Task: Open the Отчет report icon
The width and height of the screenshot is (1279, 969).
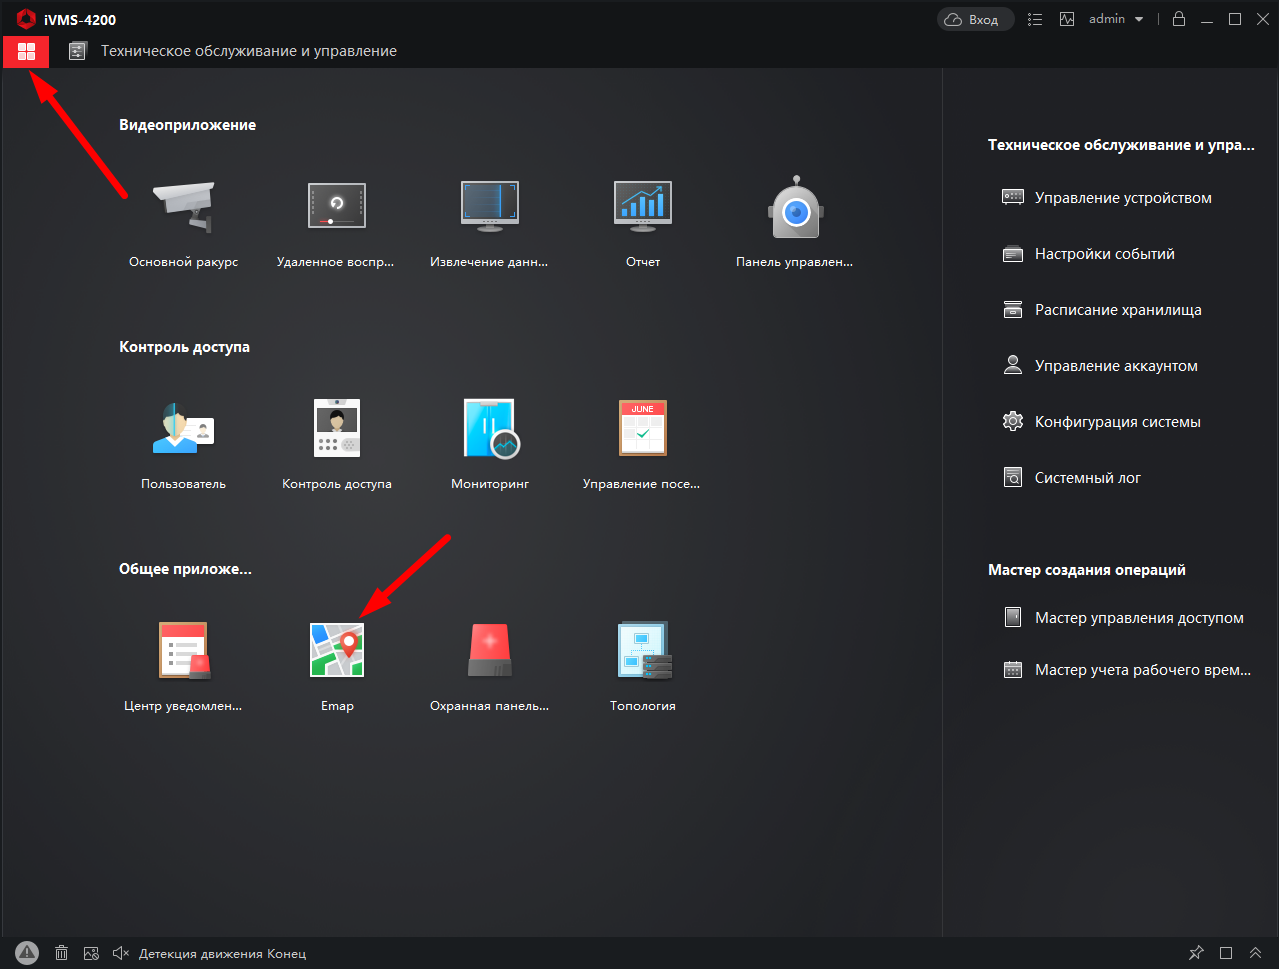Action: click(642, 207)
